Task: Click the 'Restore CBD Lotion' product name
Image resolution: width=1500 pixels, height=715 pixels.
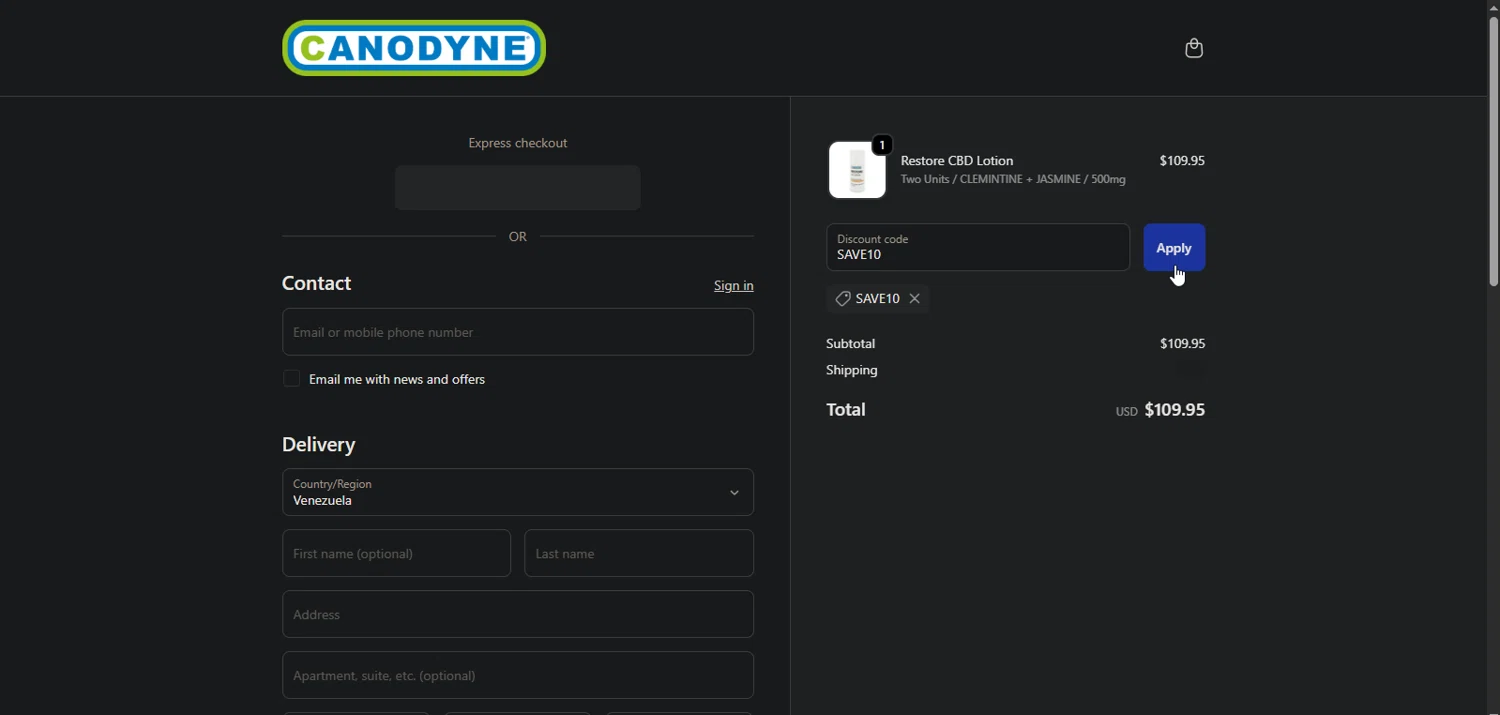Action: (957, 161)
